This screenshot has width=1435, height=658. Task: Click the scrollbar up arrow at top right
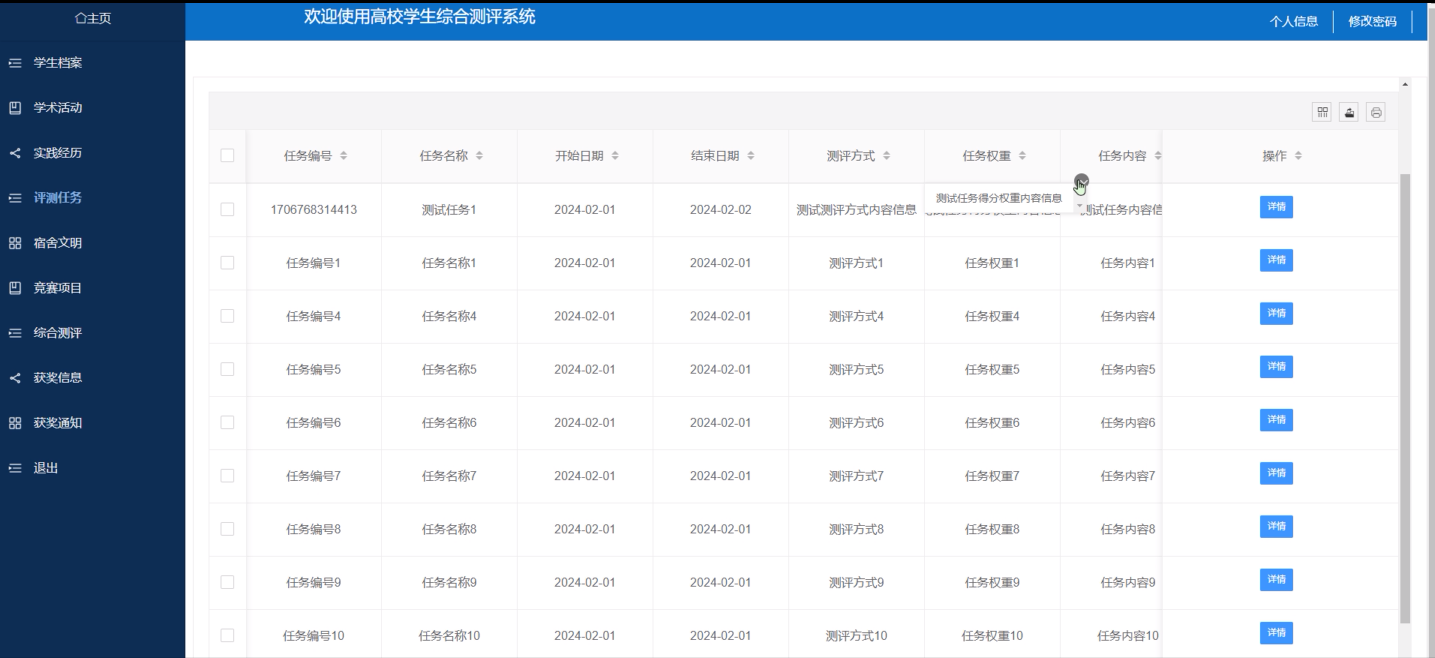click(1405, 83)
